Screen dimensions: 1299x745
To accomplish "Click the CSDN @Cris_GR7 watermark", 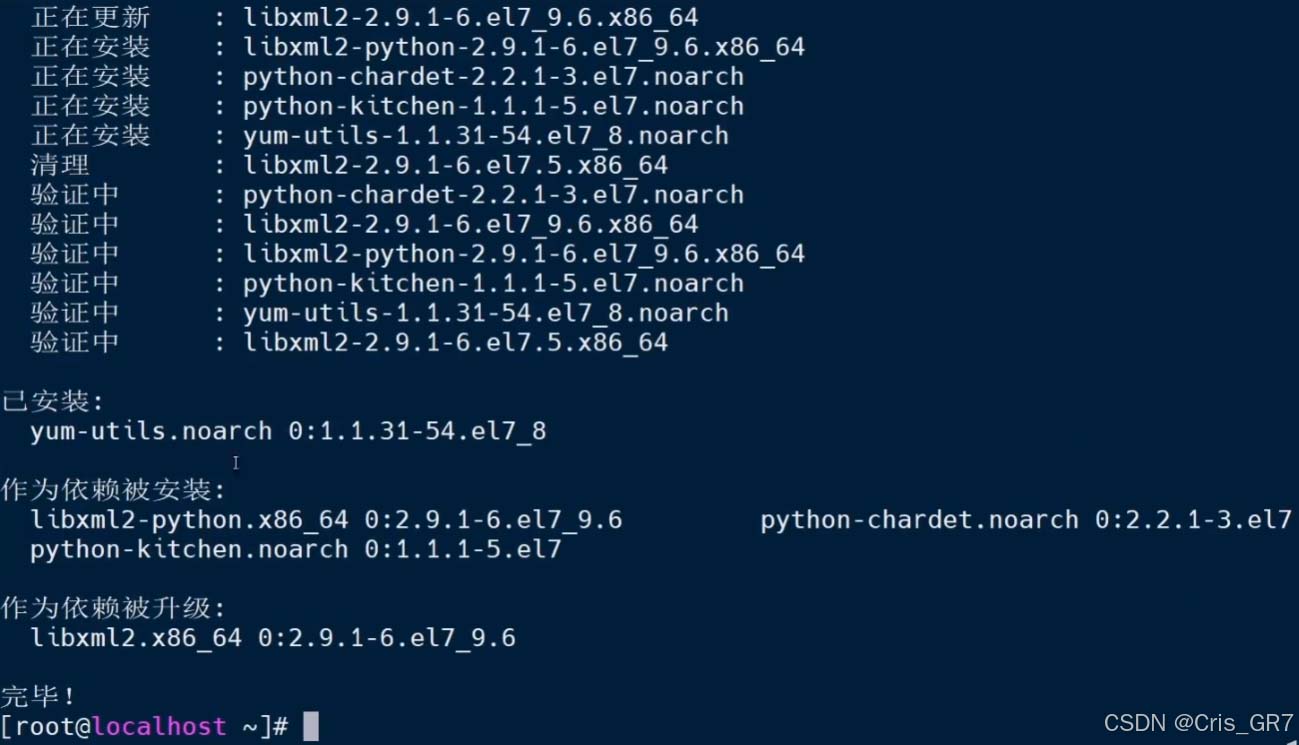I will (1196, 723).
